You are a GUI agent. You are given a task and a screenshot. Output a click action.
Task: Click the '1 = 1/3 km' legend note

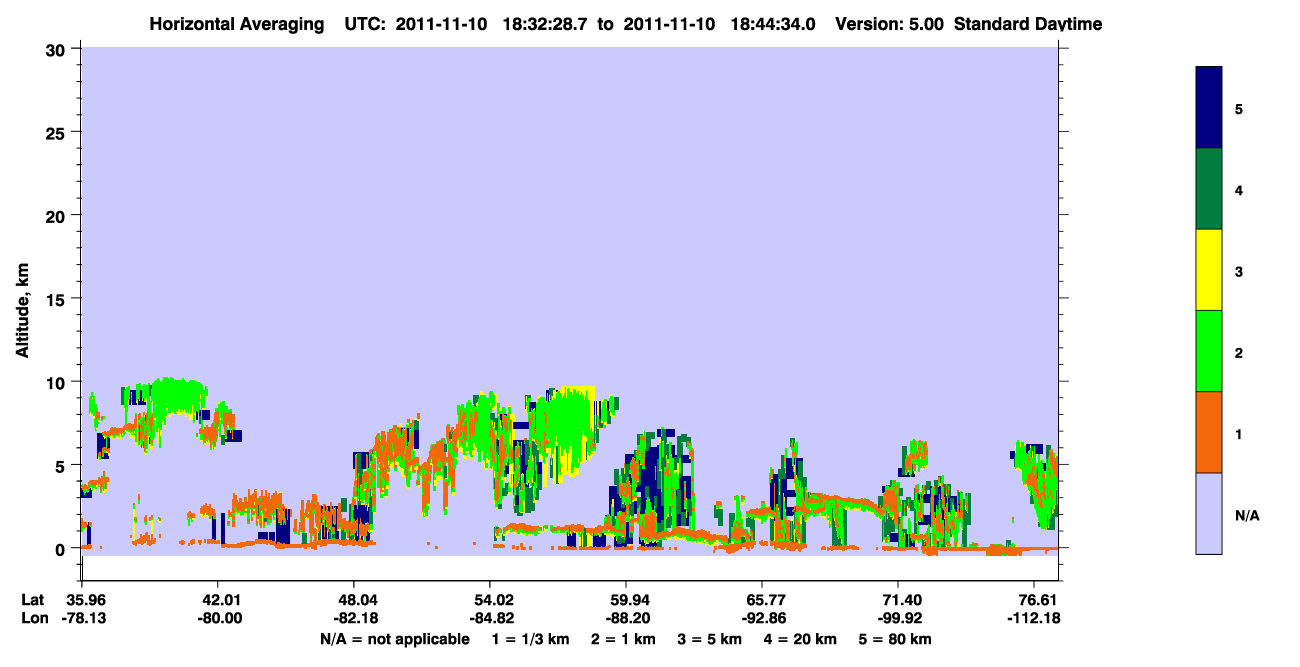tap(530, 639)
